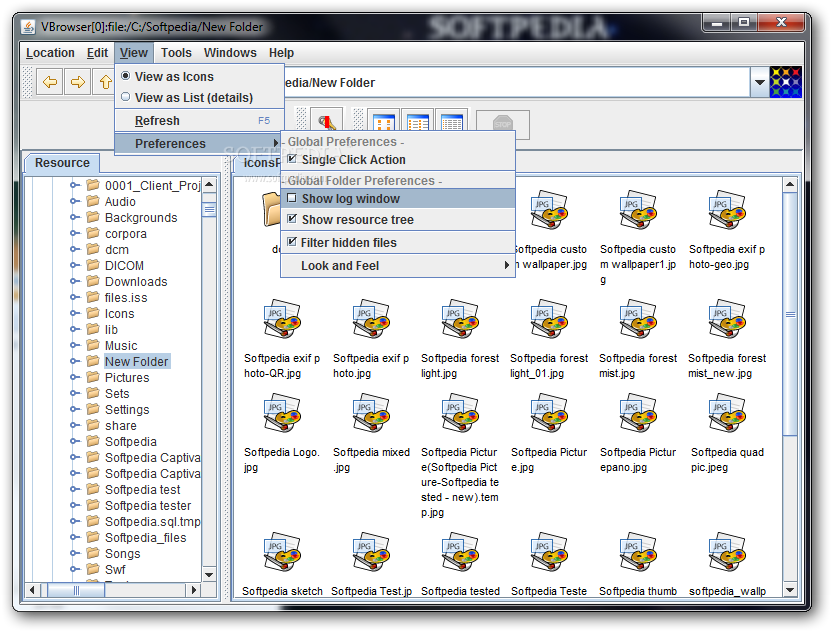Click the magnifier tool toolbar icon

327,121
